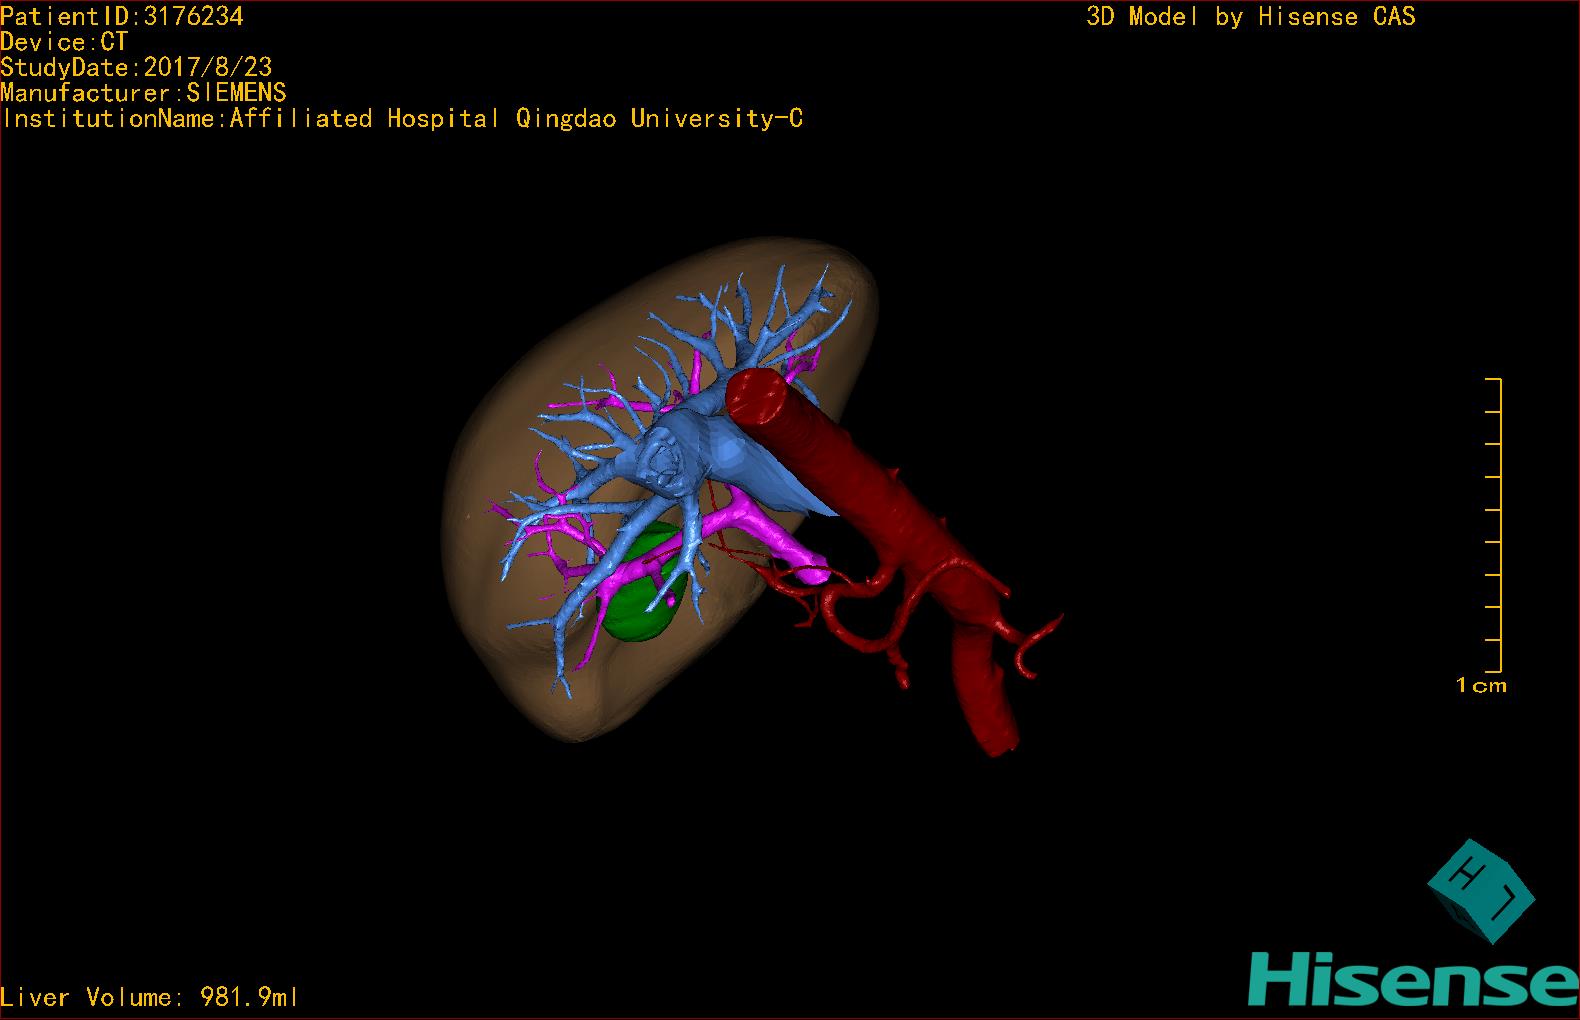This screenshot has width=1580, height=1020.
Task: Click the orientation cube in the corner
Action: pos(1481,891)
